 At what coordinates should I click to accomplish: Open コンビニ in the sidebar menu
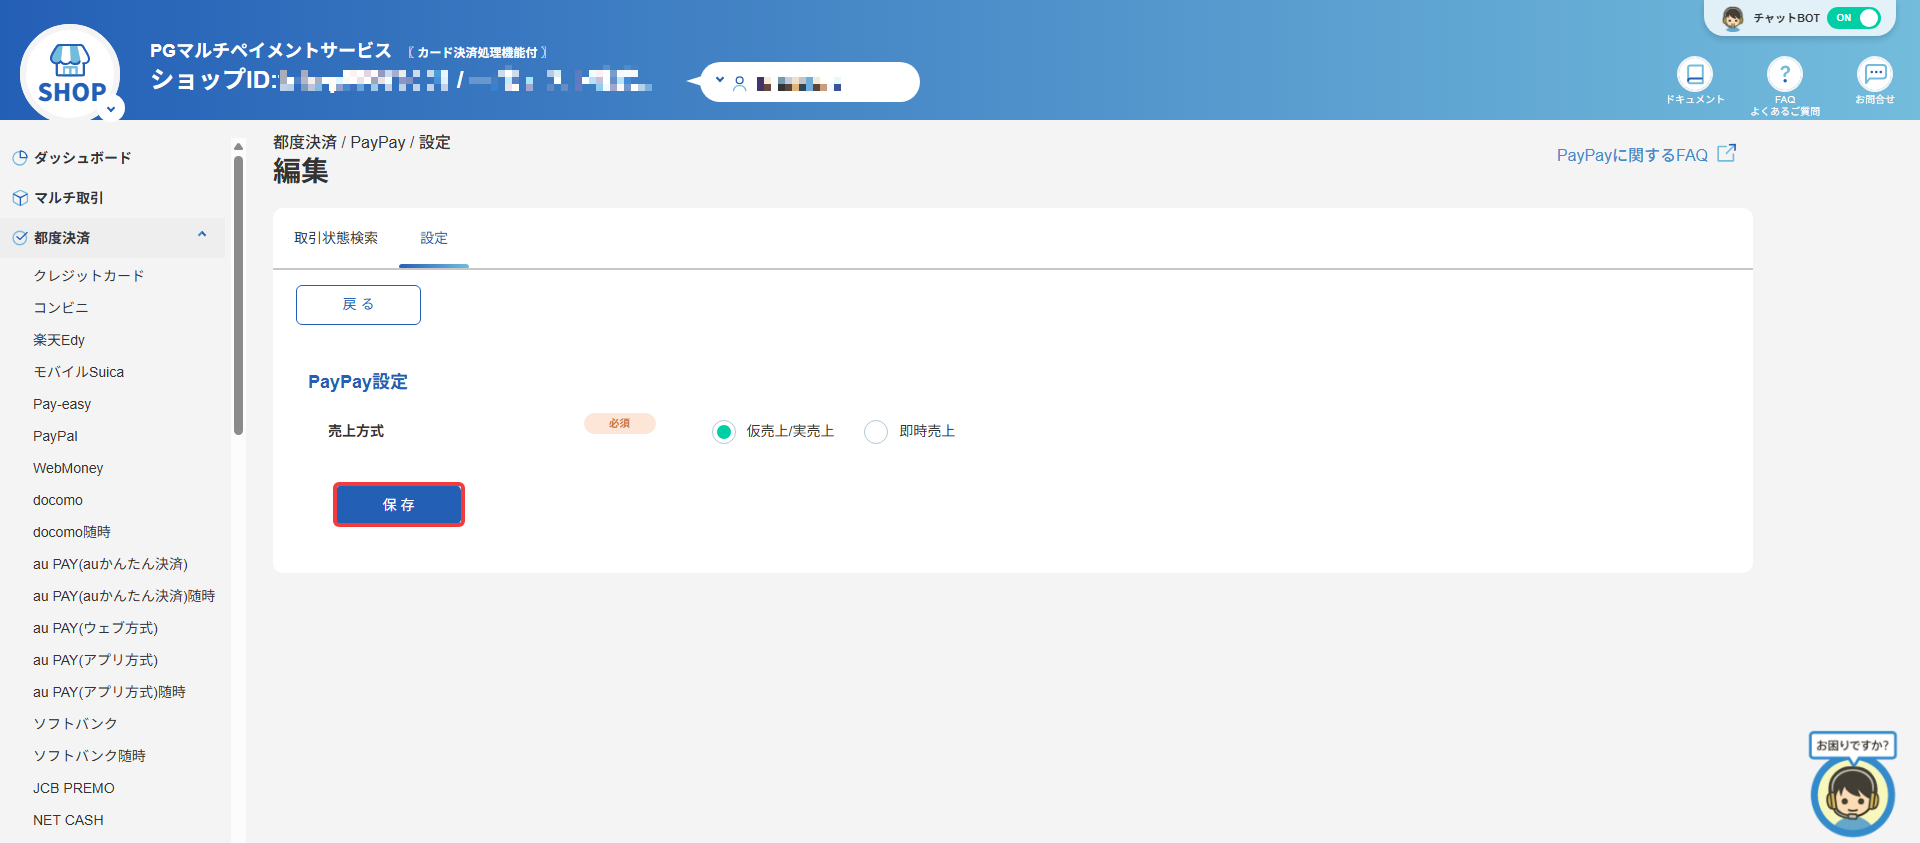coord(61,308)
